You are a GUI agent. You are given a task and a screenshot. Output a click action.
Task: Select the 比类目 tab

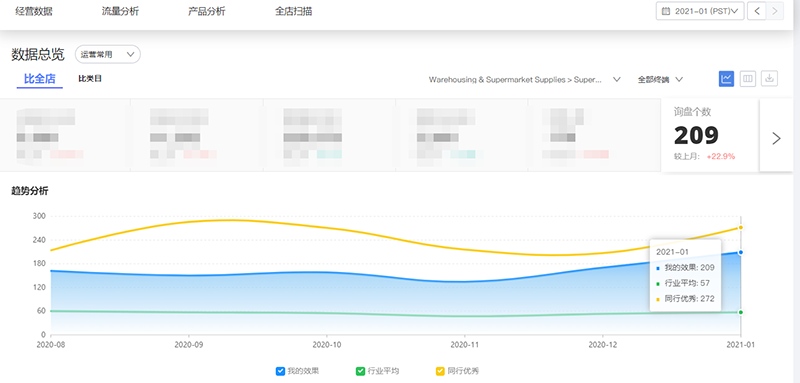click(x=90, y=79)
